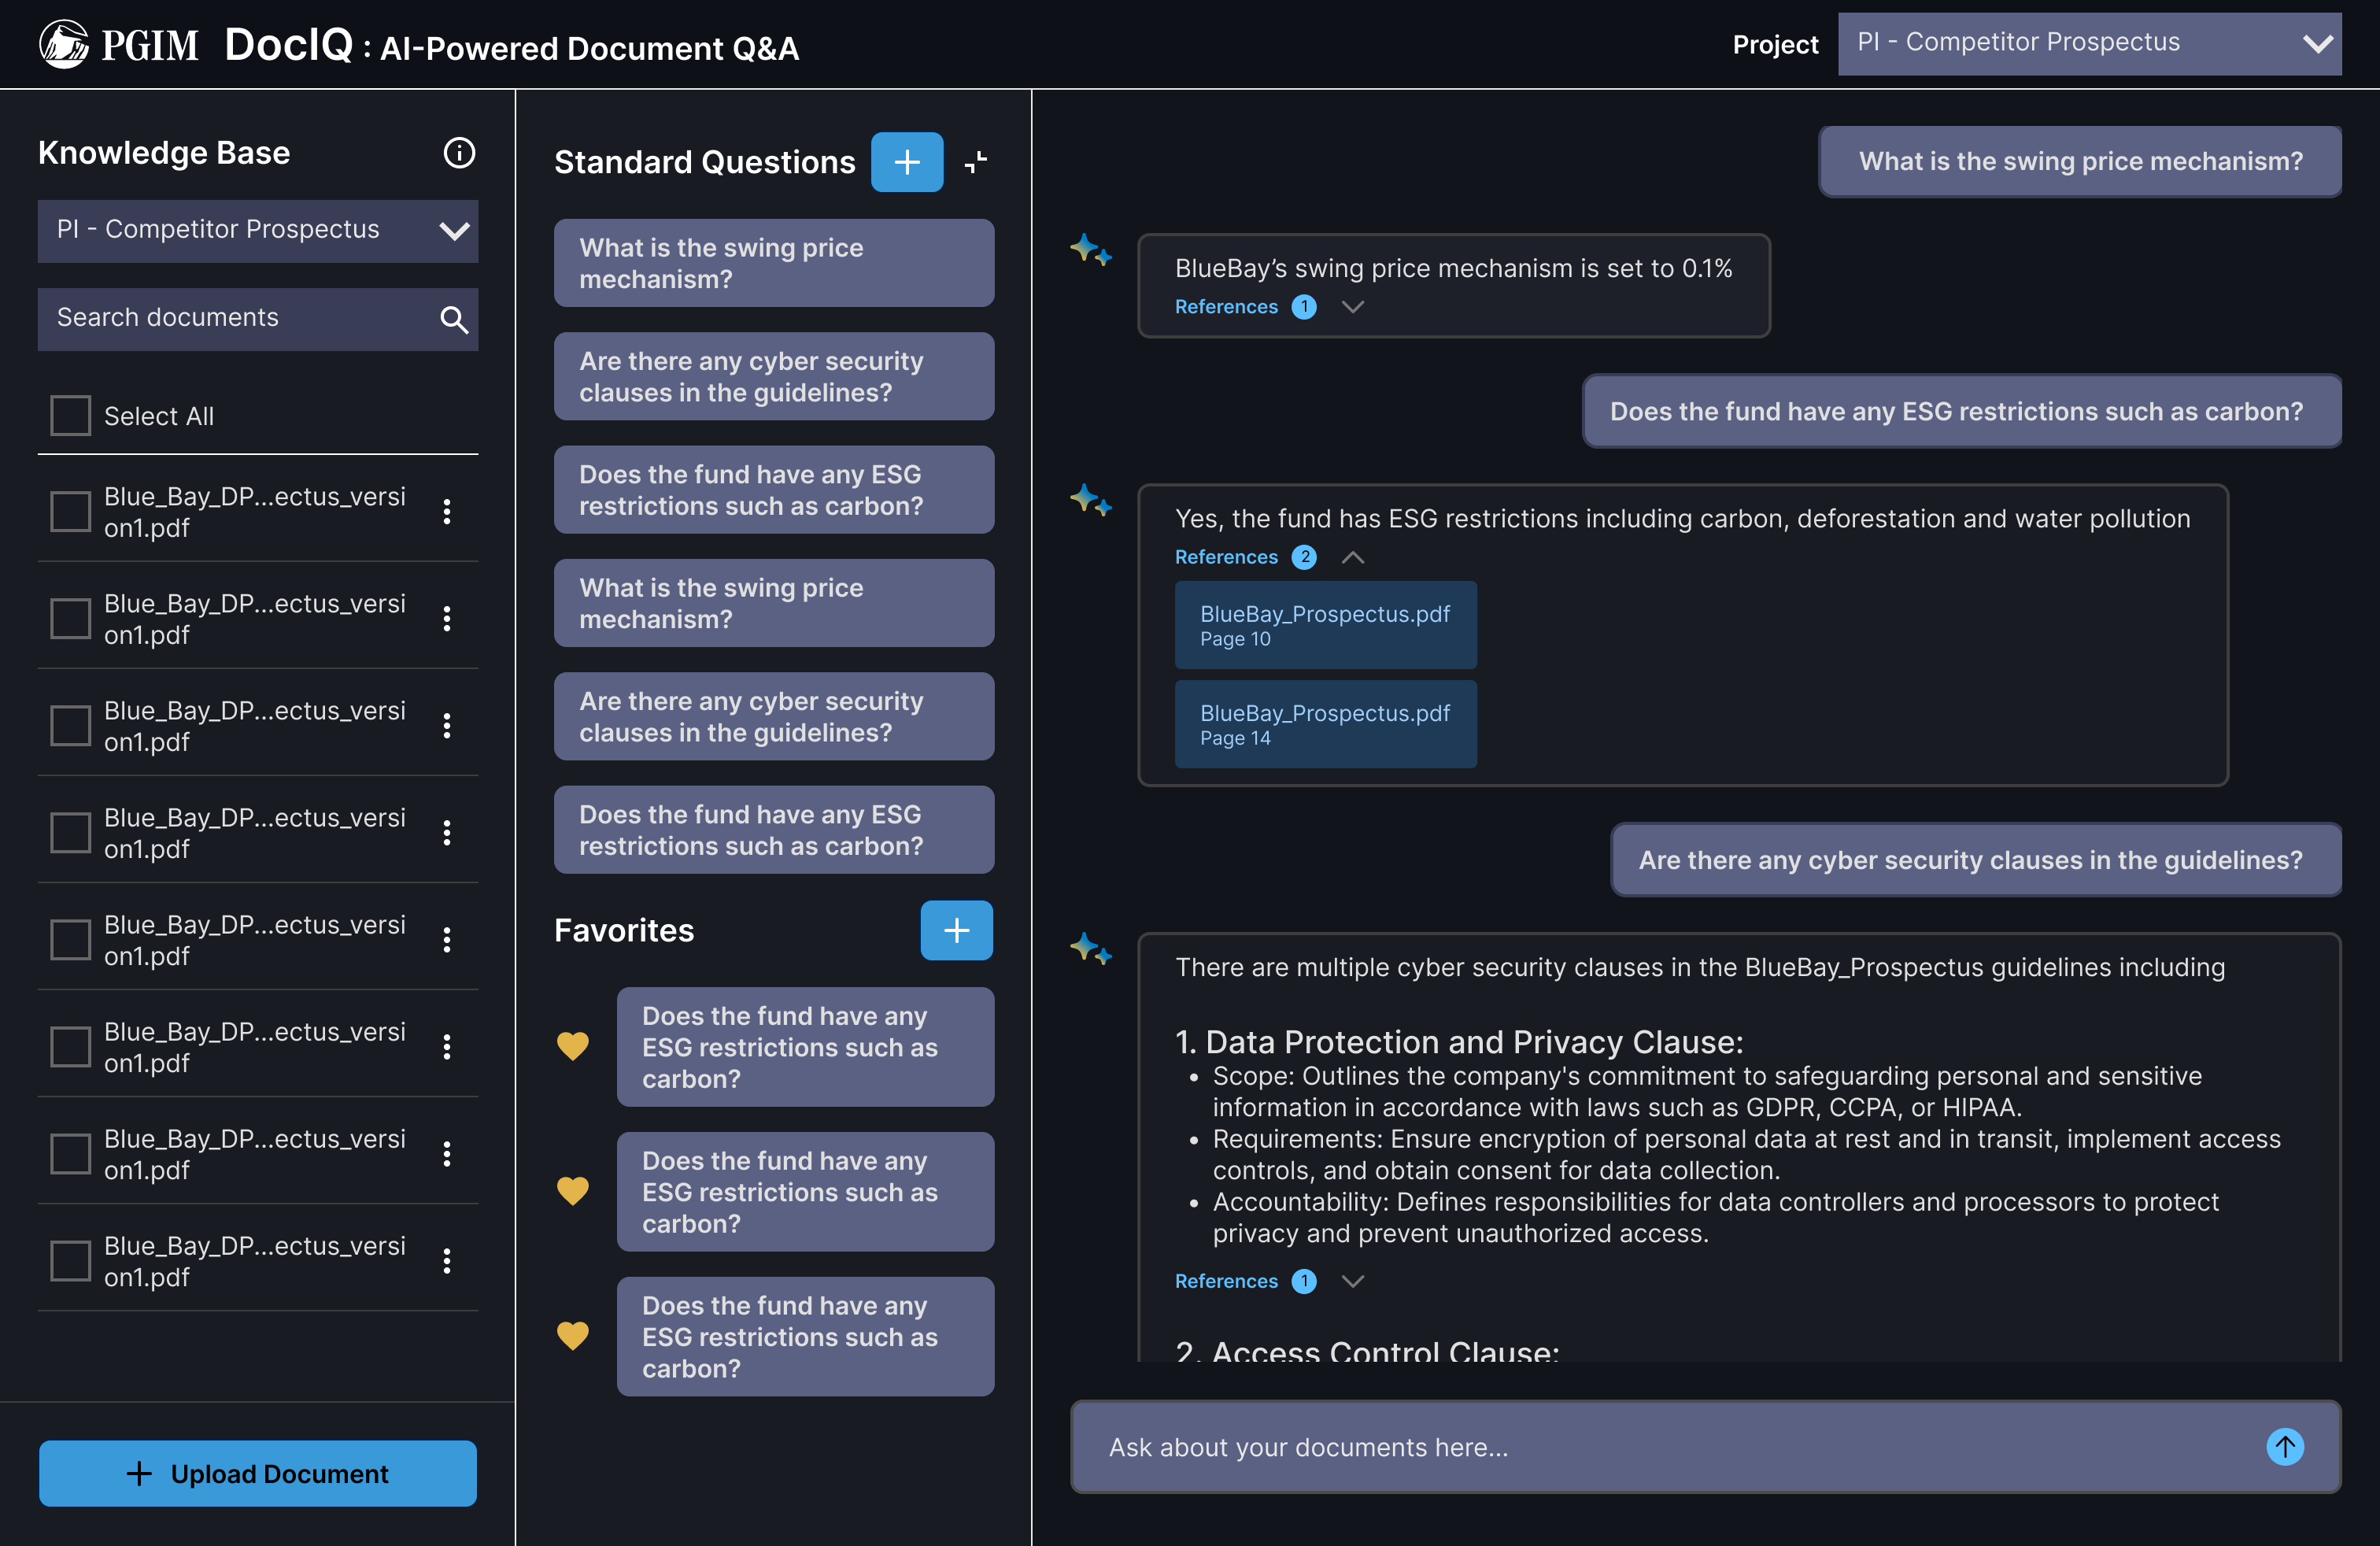Collapse the Standard Questions panel icon
This screenshot has height=1546, width=2380.
(x=976, y=162)
